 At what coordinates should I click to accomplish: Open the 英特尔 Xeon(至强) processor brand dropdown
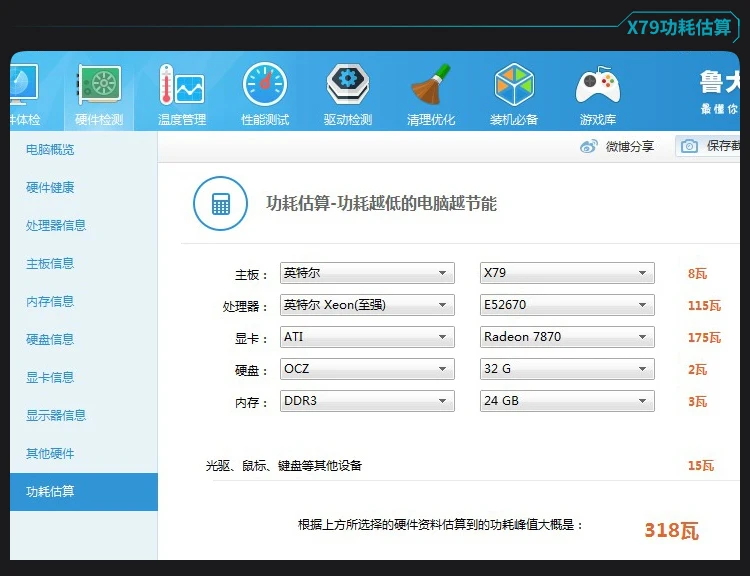(367, 305)
